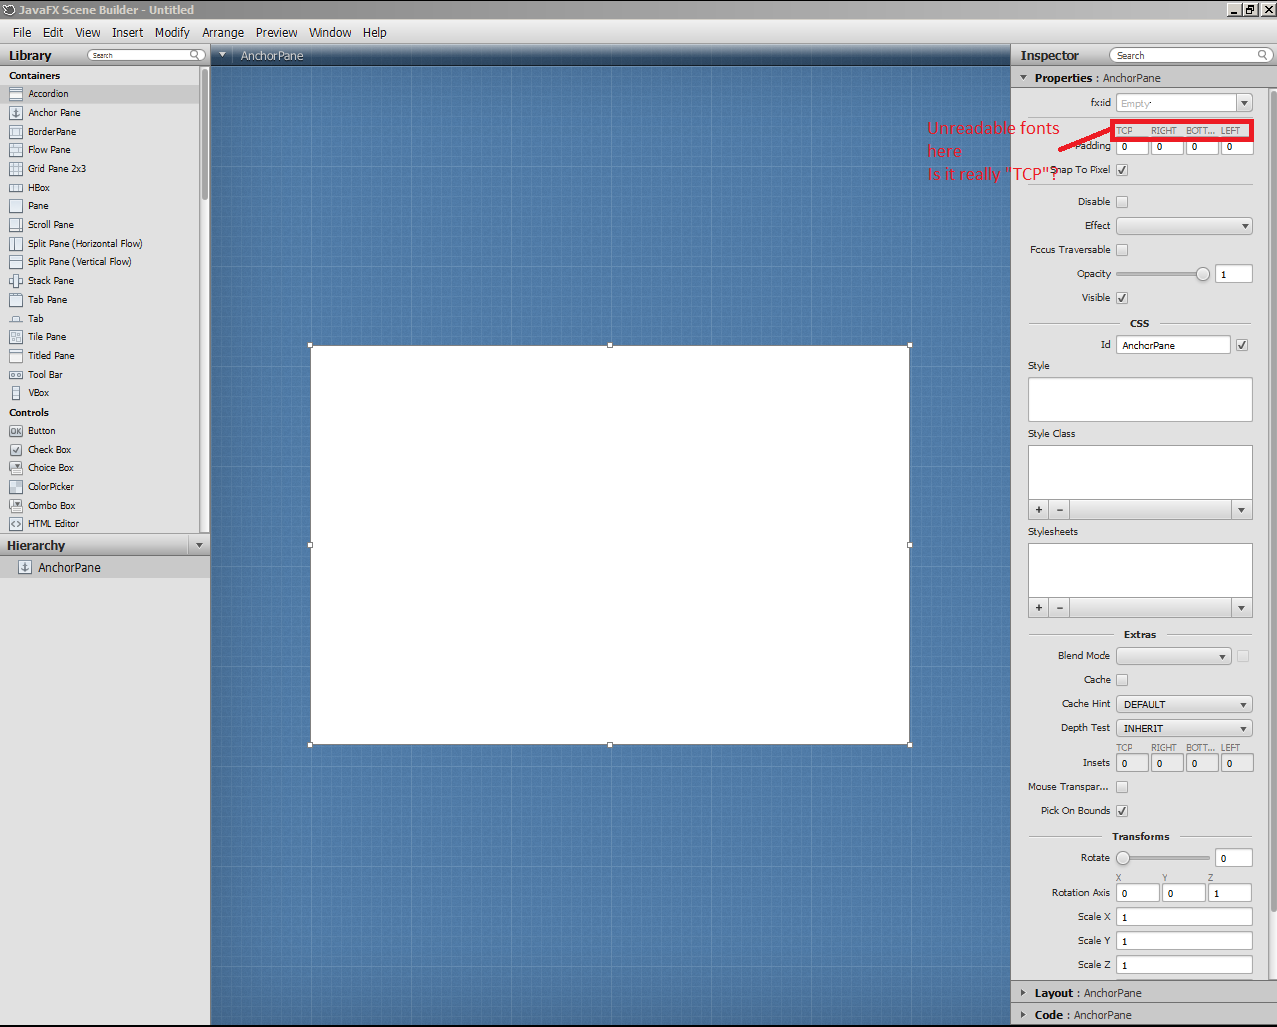
Task: Select AnchorPane in the Hierarchy panel
Action: click(69, 568)
